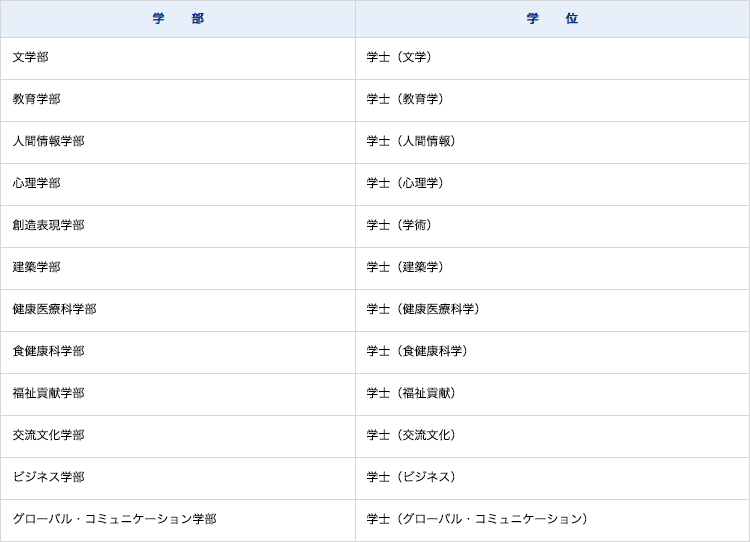The height and width of the screenshot is (542, 750).
Task: Select the ビジネス学部 cell
Action: point(49,478)
